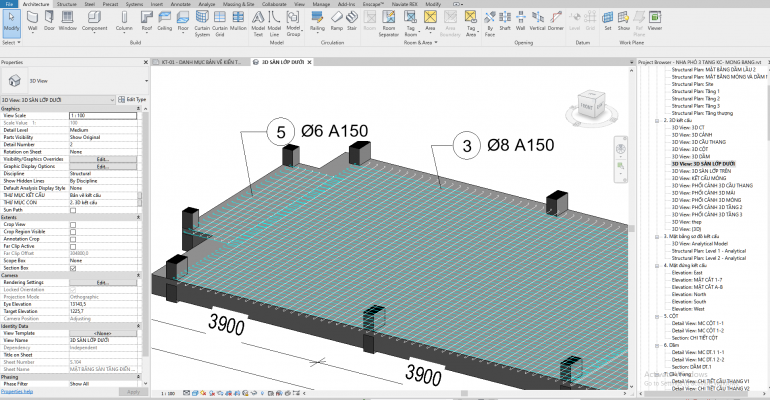Screen dimensions: 770x400
Task: Click the View Scale input field
Action: (105, 116)
